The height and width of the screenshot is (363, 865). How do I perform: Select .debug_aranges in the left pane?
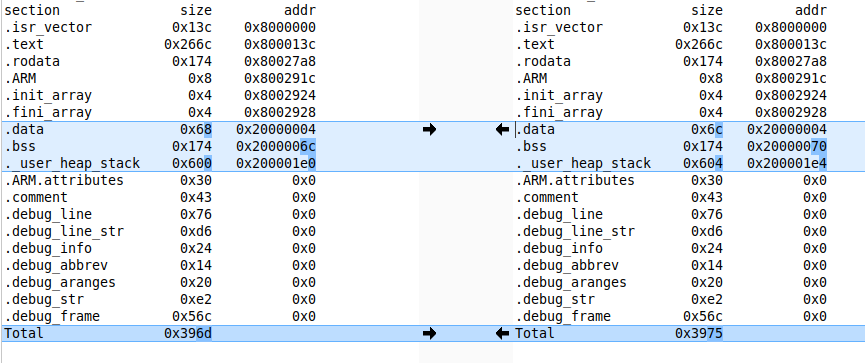point(60,282)
